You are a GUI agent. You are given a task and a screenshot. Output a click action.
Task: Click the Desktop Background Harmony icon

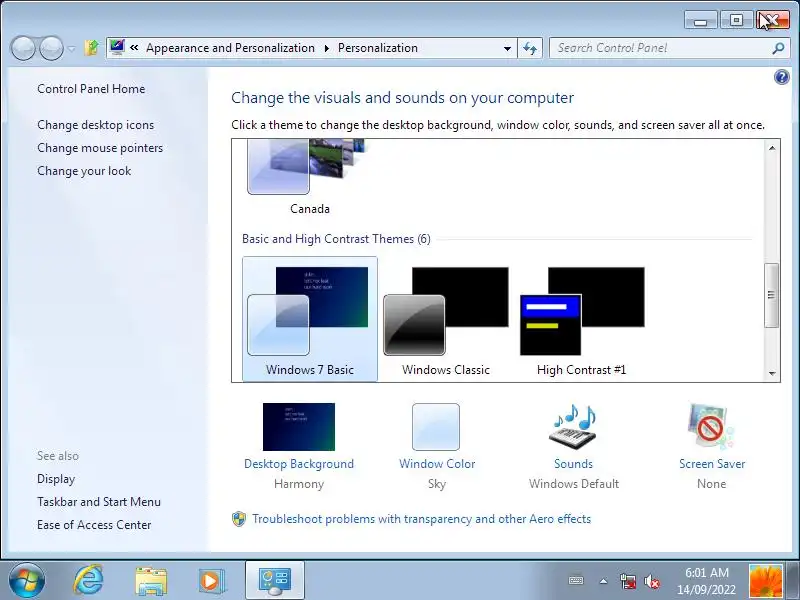pos(299,427)
